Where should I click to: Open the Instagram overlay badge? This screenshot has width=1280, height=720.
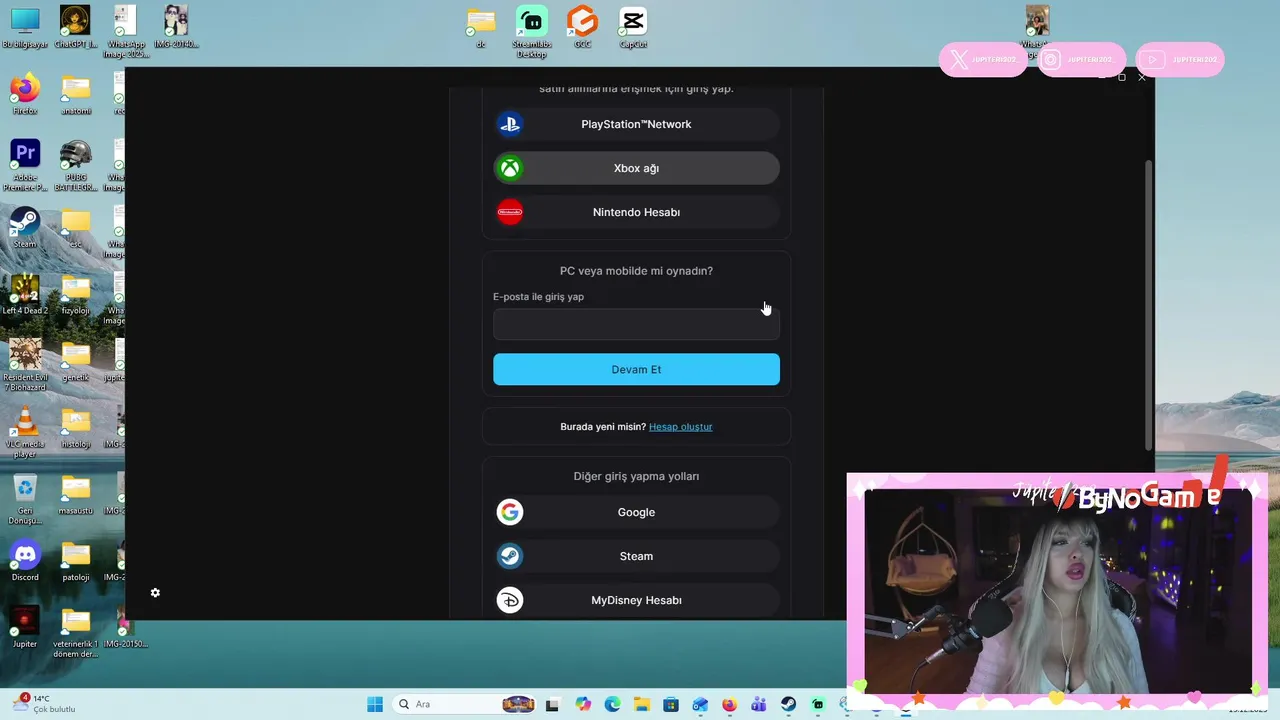coord(1081,60)
